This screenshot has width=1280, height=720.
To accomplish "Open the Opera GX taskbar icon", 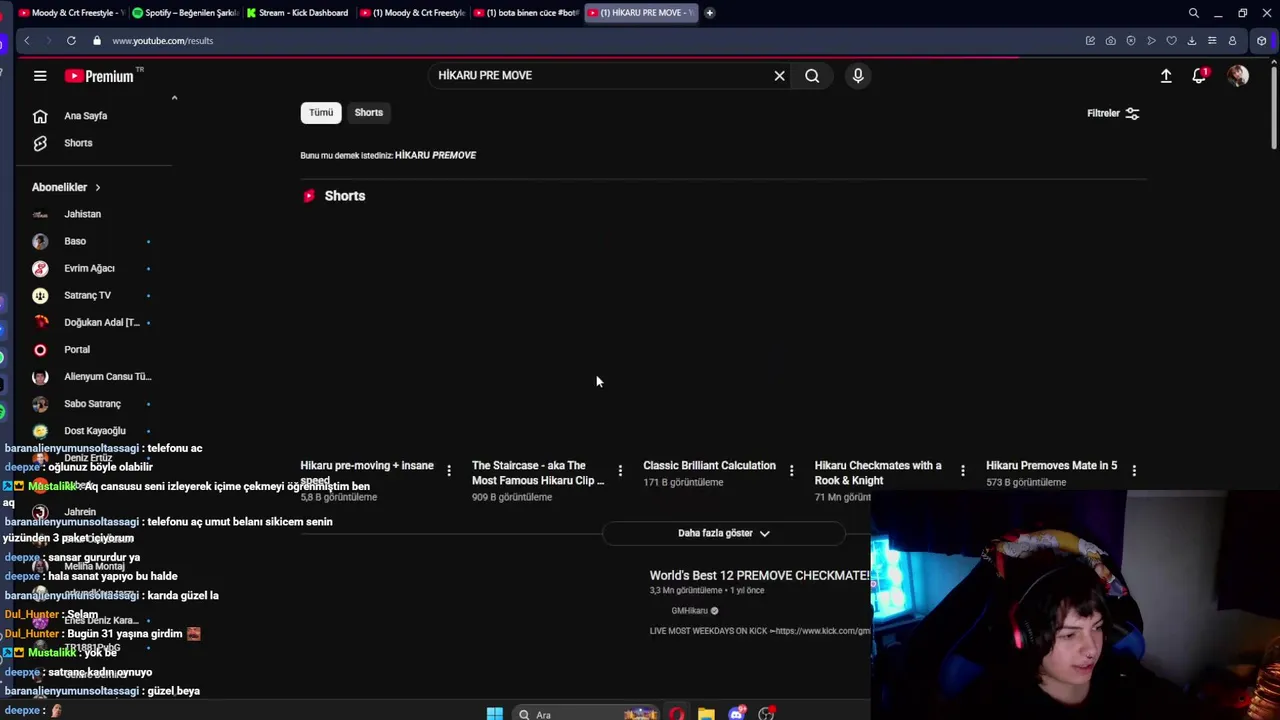I will pyautogui.click(x=677, y=713).
